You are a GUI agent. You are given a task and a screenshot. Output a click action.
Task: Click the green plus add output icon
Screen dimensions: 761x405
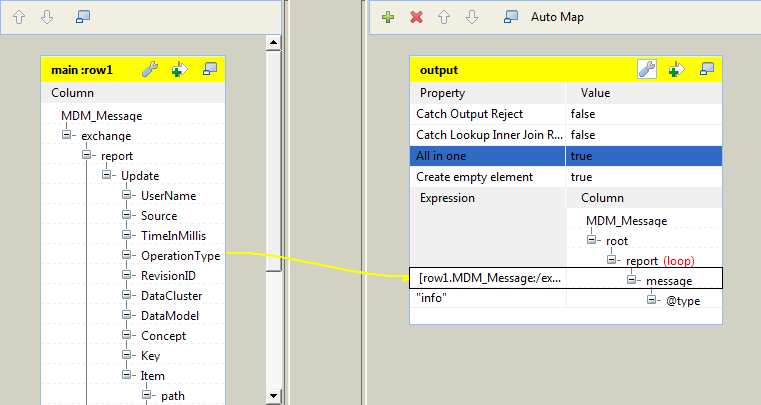[x=388, y=18]
